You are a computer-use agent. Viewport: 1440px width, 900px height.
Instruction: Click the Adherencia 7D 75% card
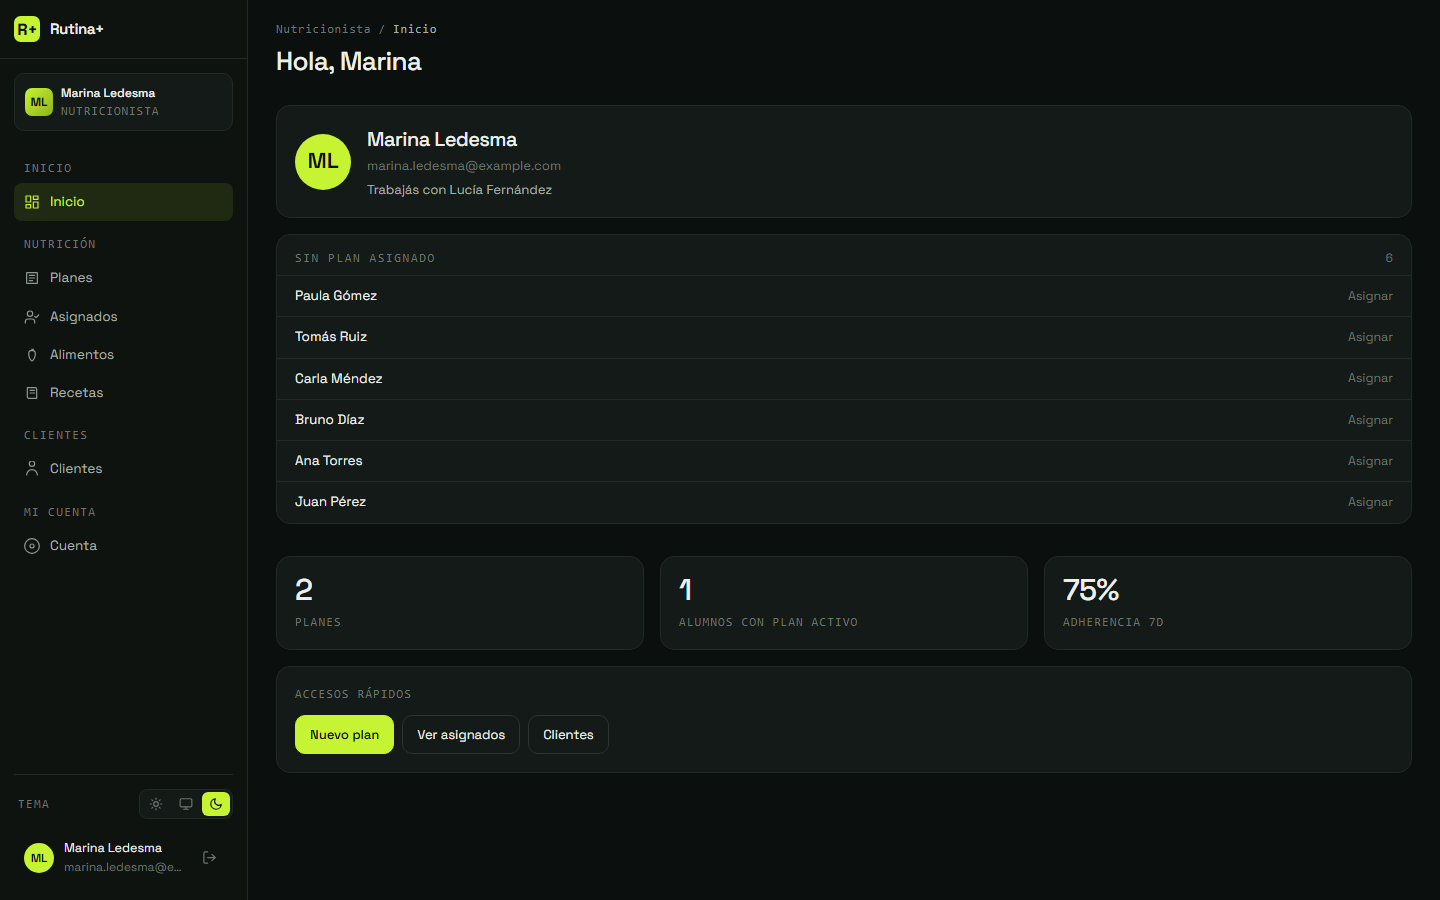tap(1228, 603)
